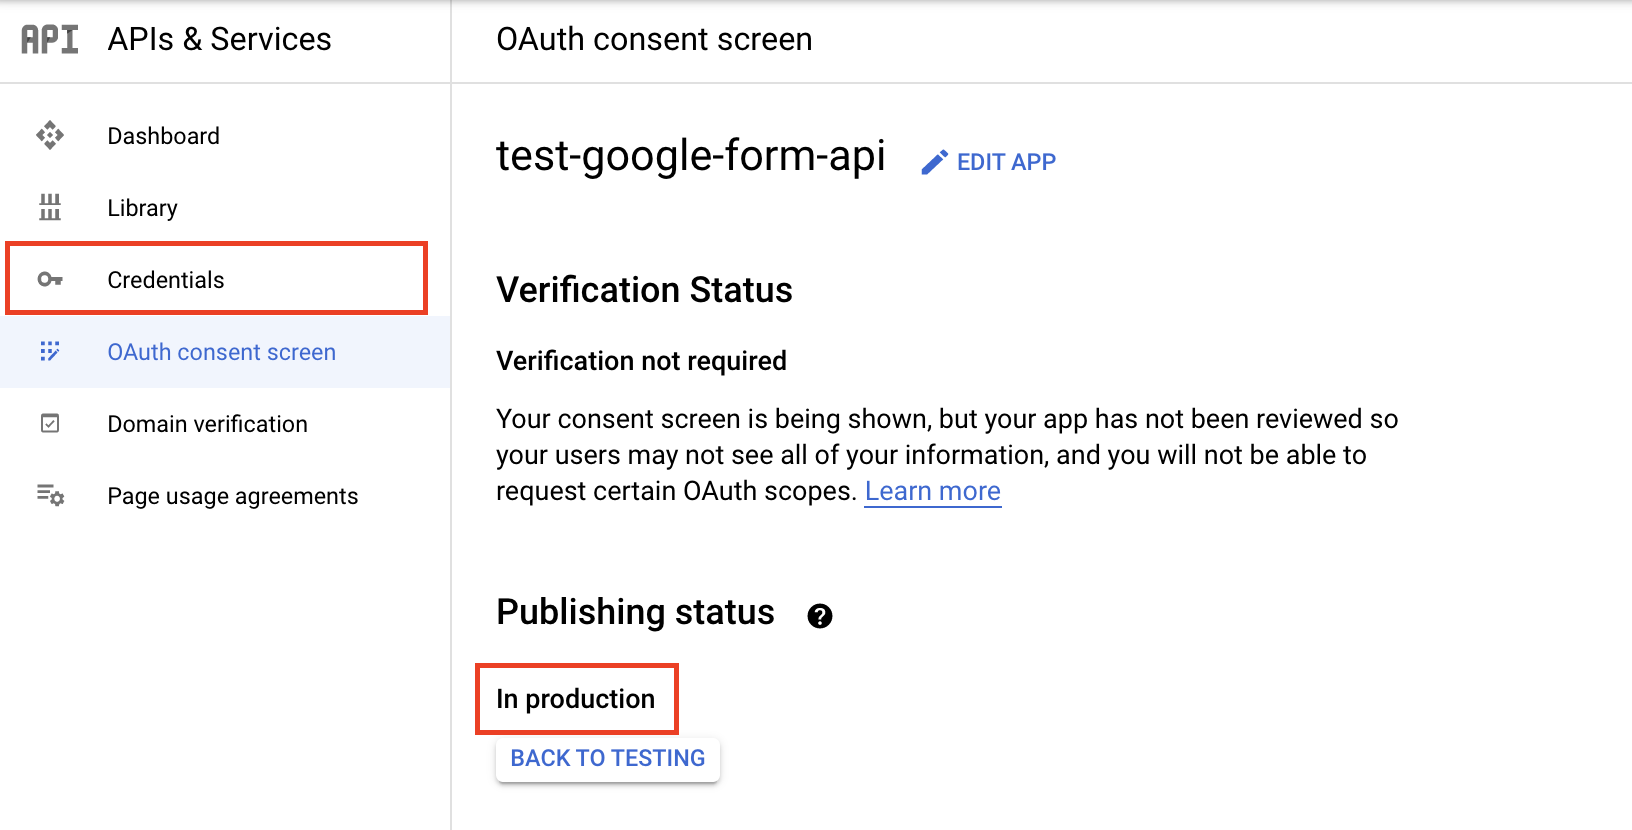Click the pencil icon beside EDIT APP

[x=934, y=162]
